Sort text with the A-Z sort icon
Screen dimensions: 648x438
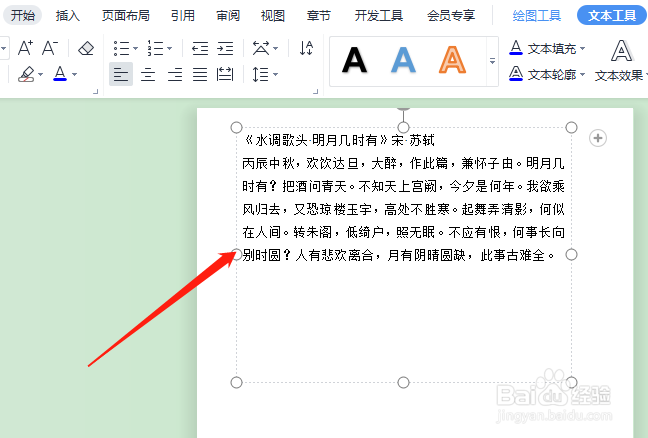point(306,48)
